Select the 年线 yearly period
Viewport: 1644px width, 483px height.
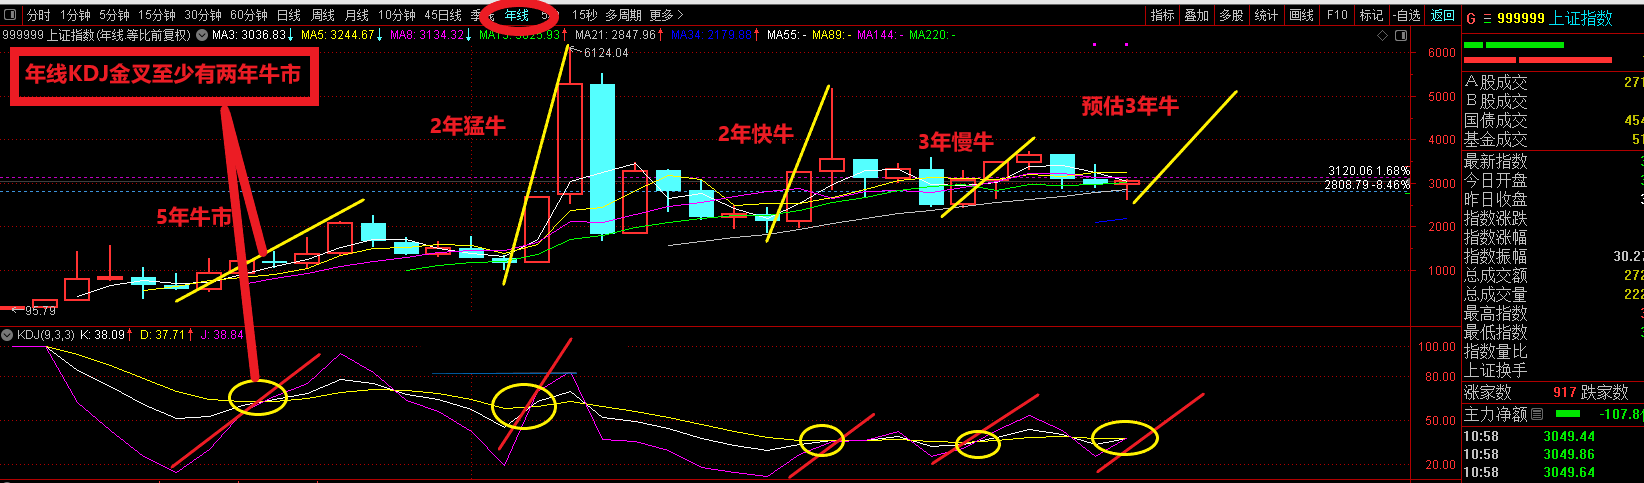pos(516,15)
